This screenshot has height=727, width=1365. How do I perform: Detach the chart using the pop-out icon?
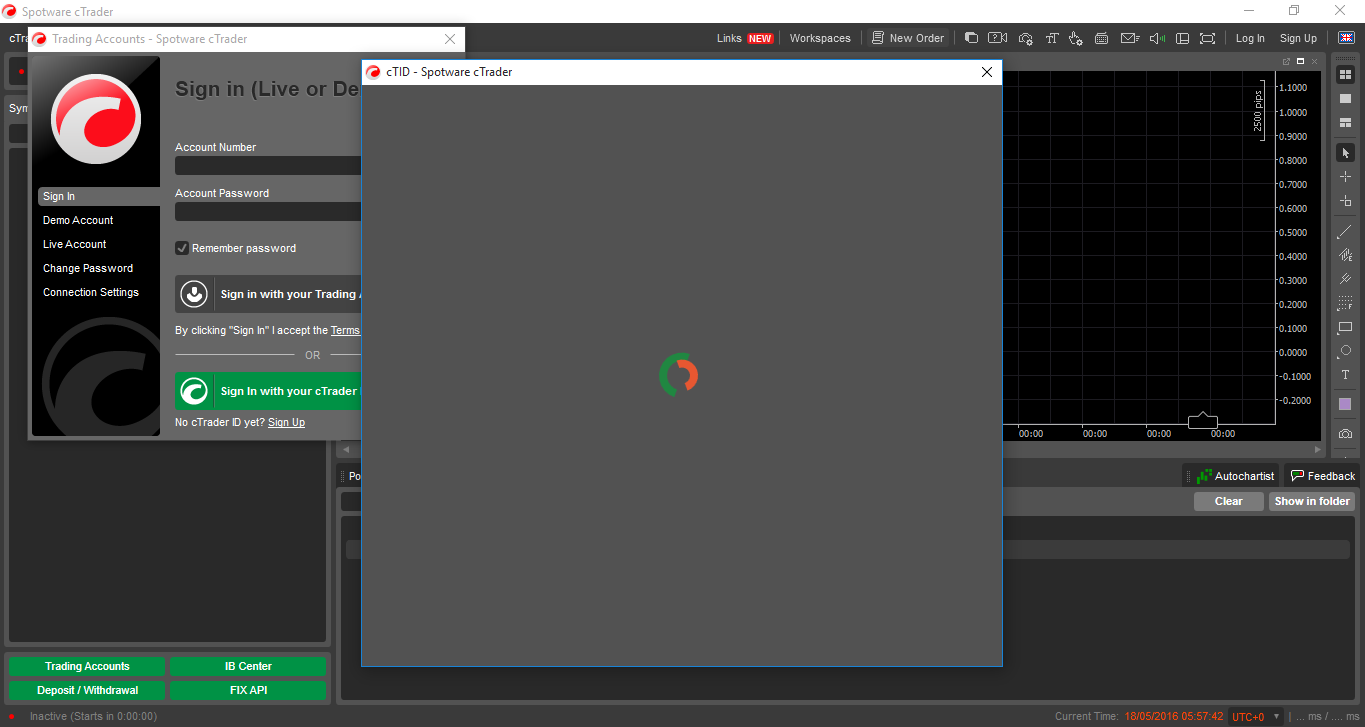[x=1286, y=61]
